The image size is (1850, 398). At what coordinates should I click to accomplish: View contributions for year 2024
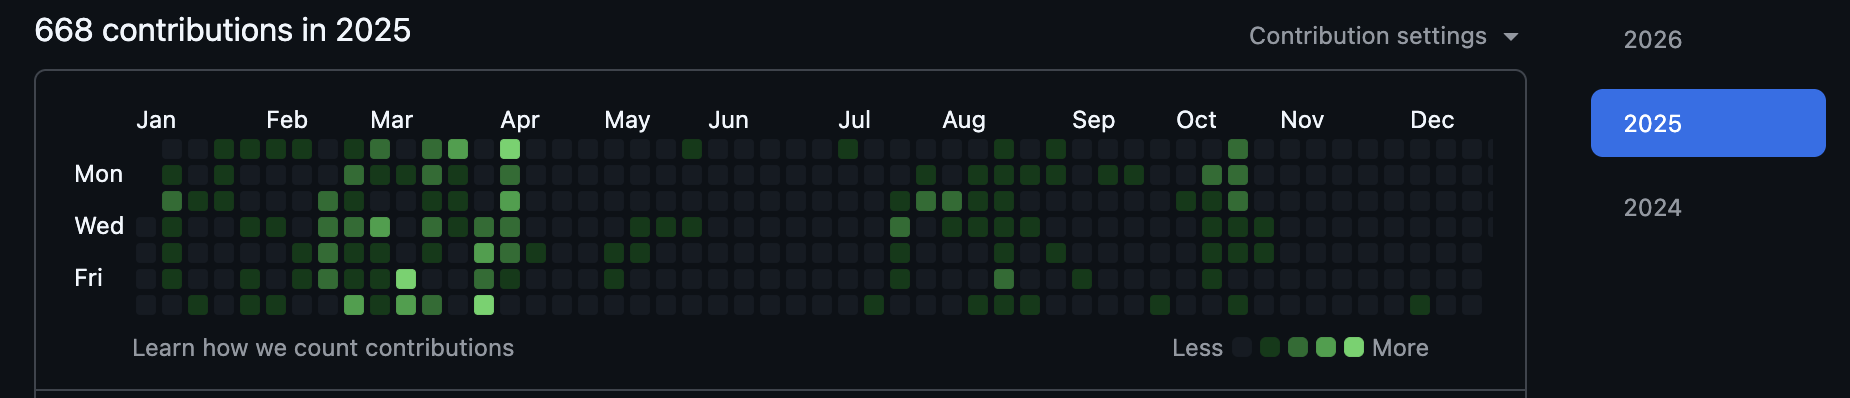coord(1652,208)
